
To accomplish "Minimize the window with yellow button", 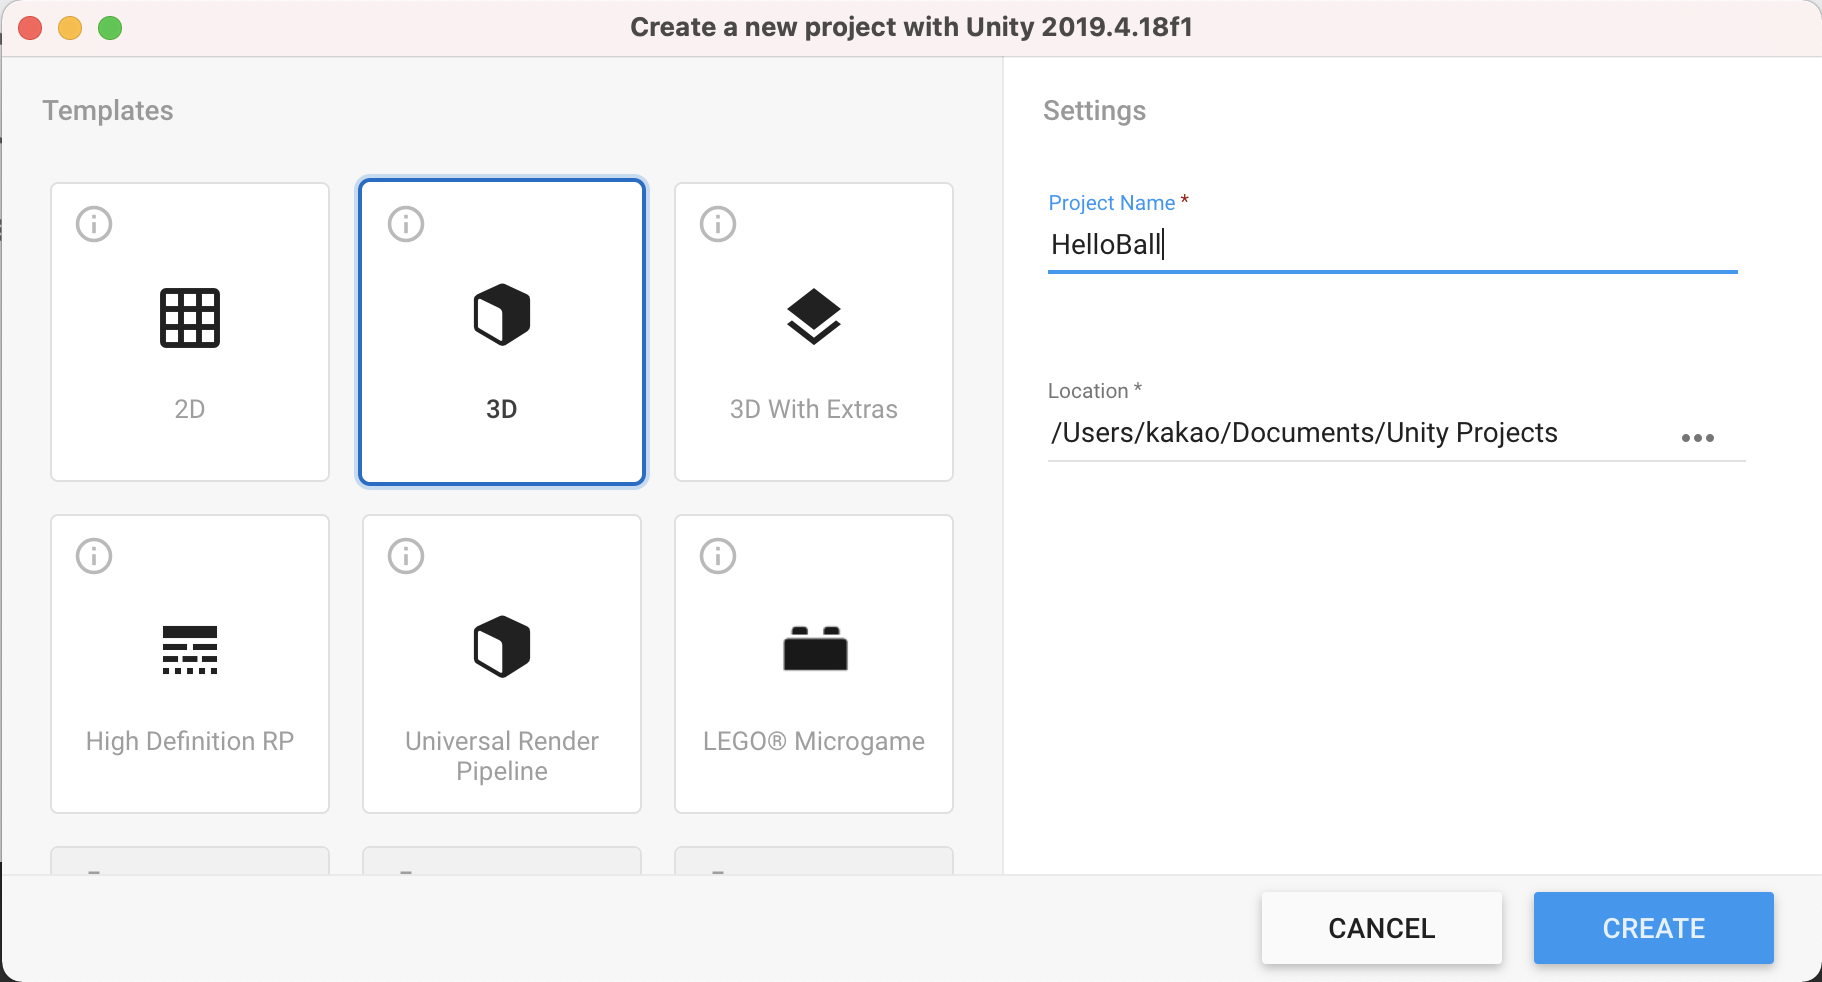I will coord(70,28).
